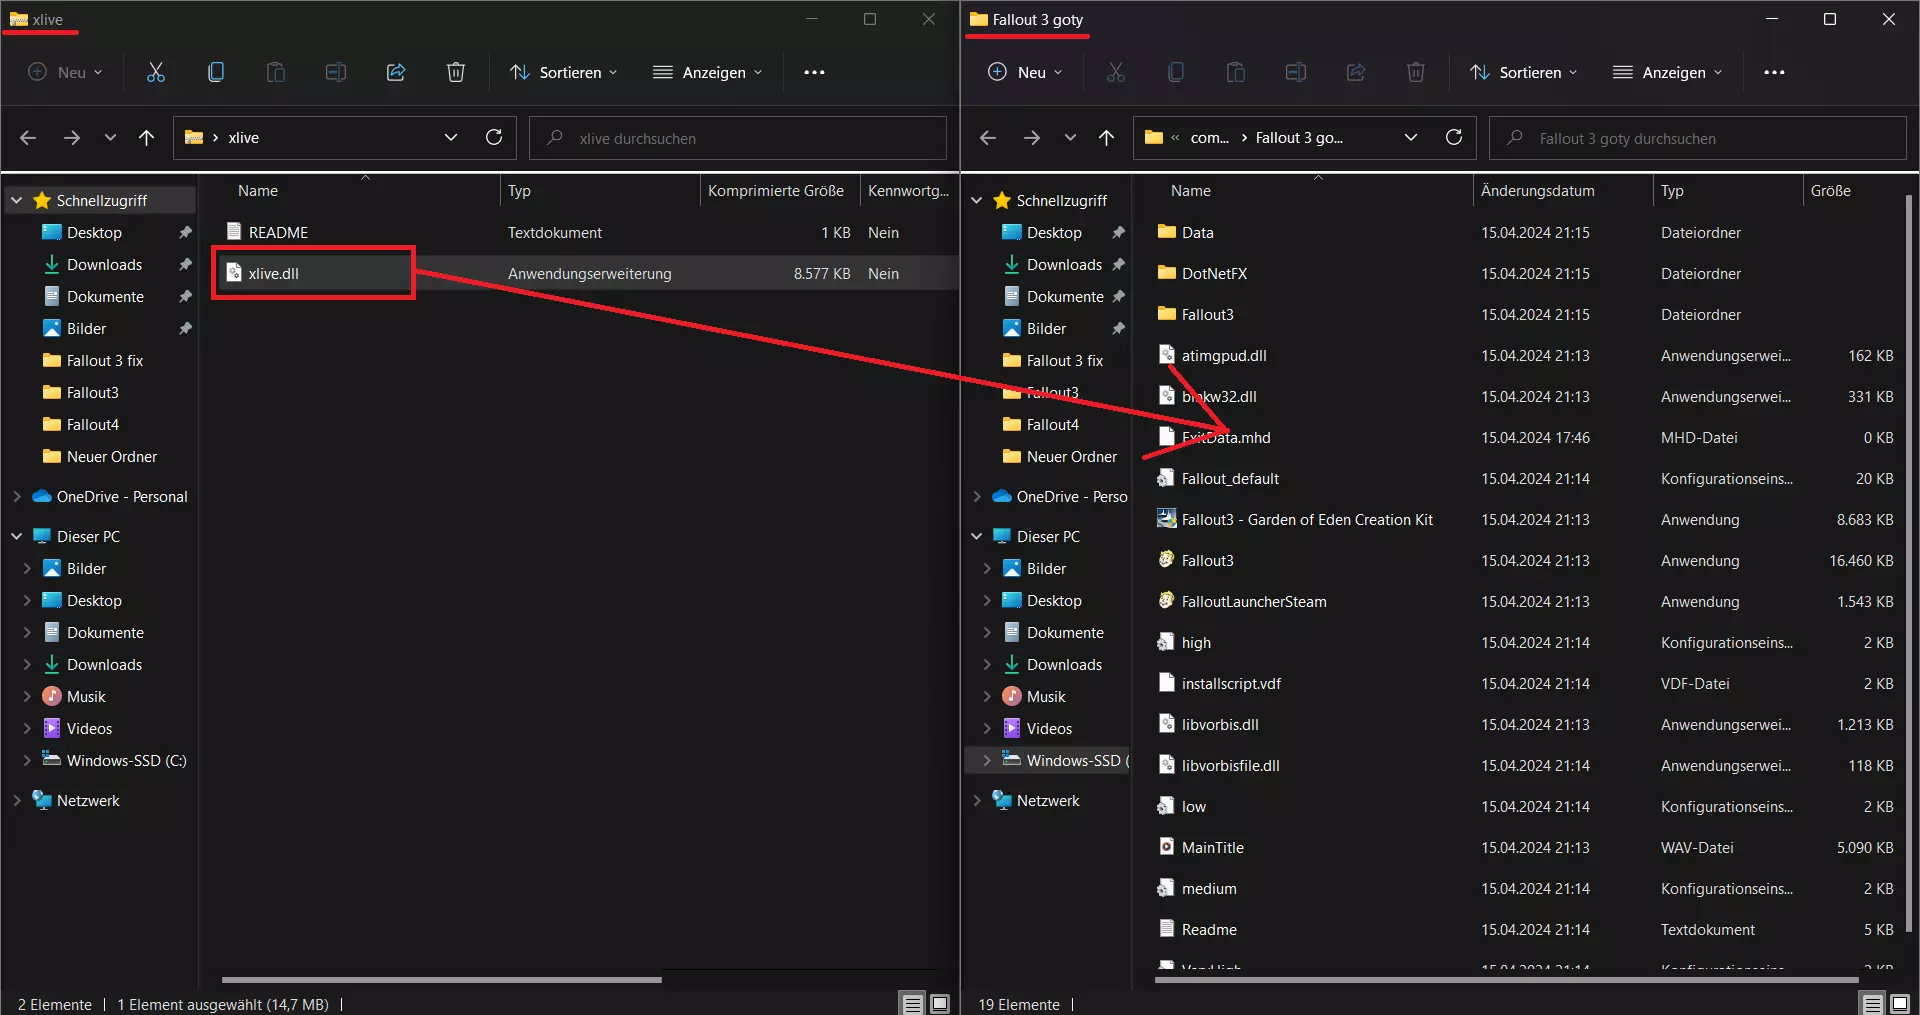Expand address bar history dropdown in xlive window
The image size is (1920, 1015).
[x=451, y=137]
